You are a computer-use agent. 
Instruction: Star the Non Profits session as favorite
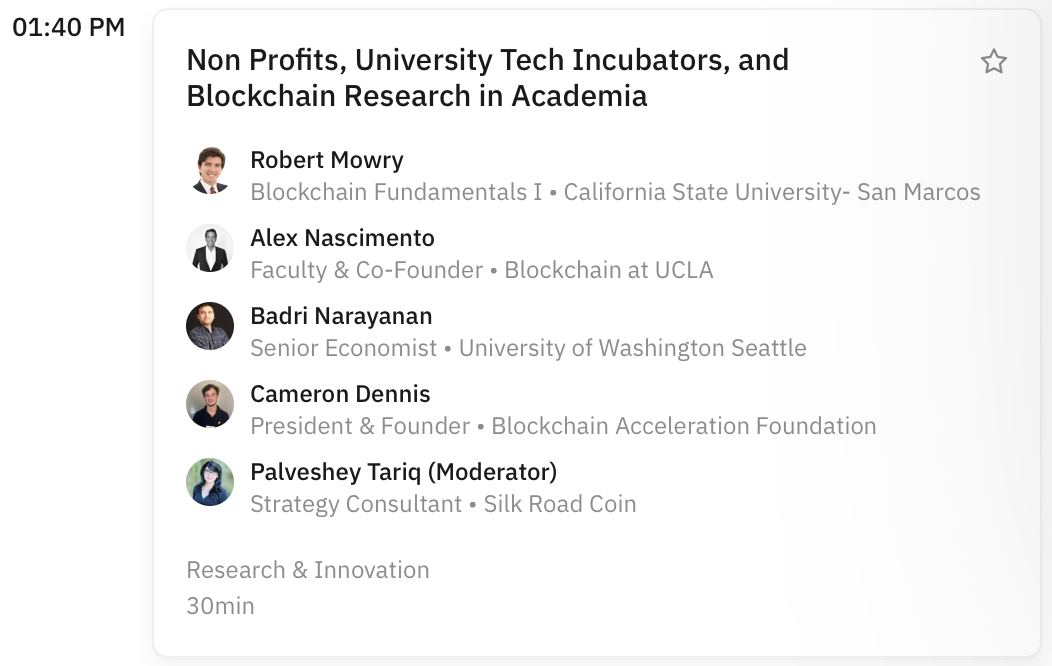click(993, 62)
